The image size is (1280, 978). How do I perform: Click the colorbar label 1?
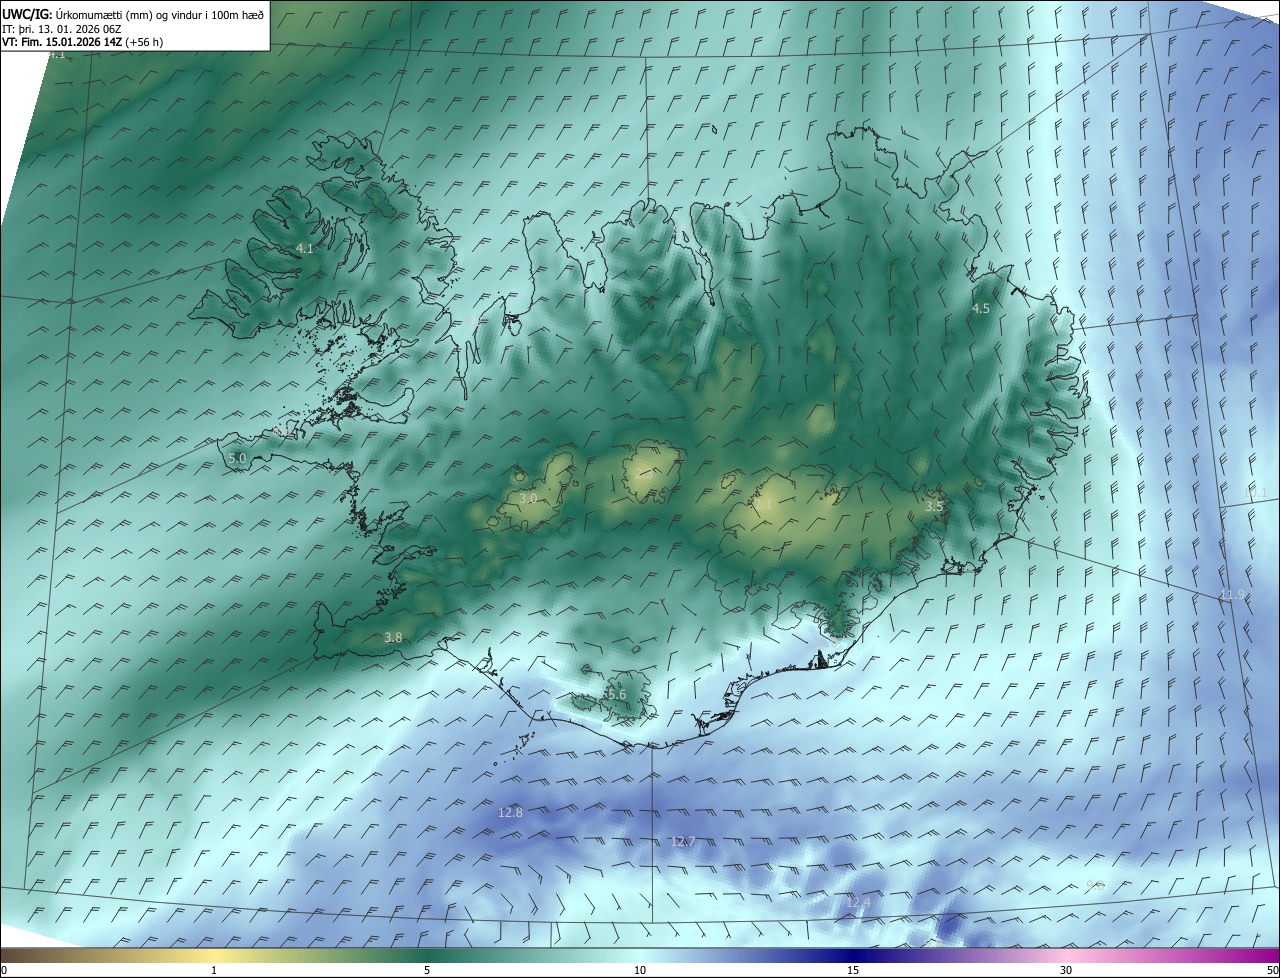pos(214,970)
